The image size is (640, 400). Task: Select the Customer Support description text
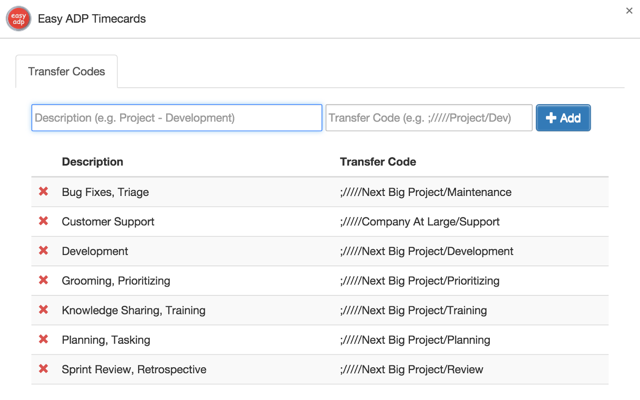pos(108,221)
